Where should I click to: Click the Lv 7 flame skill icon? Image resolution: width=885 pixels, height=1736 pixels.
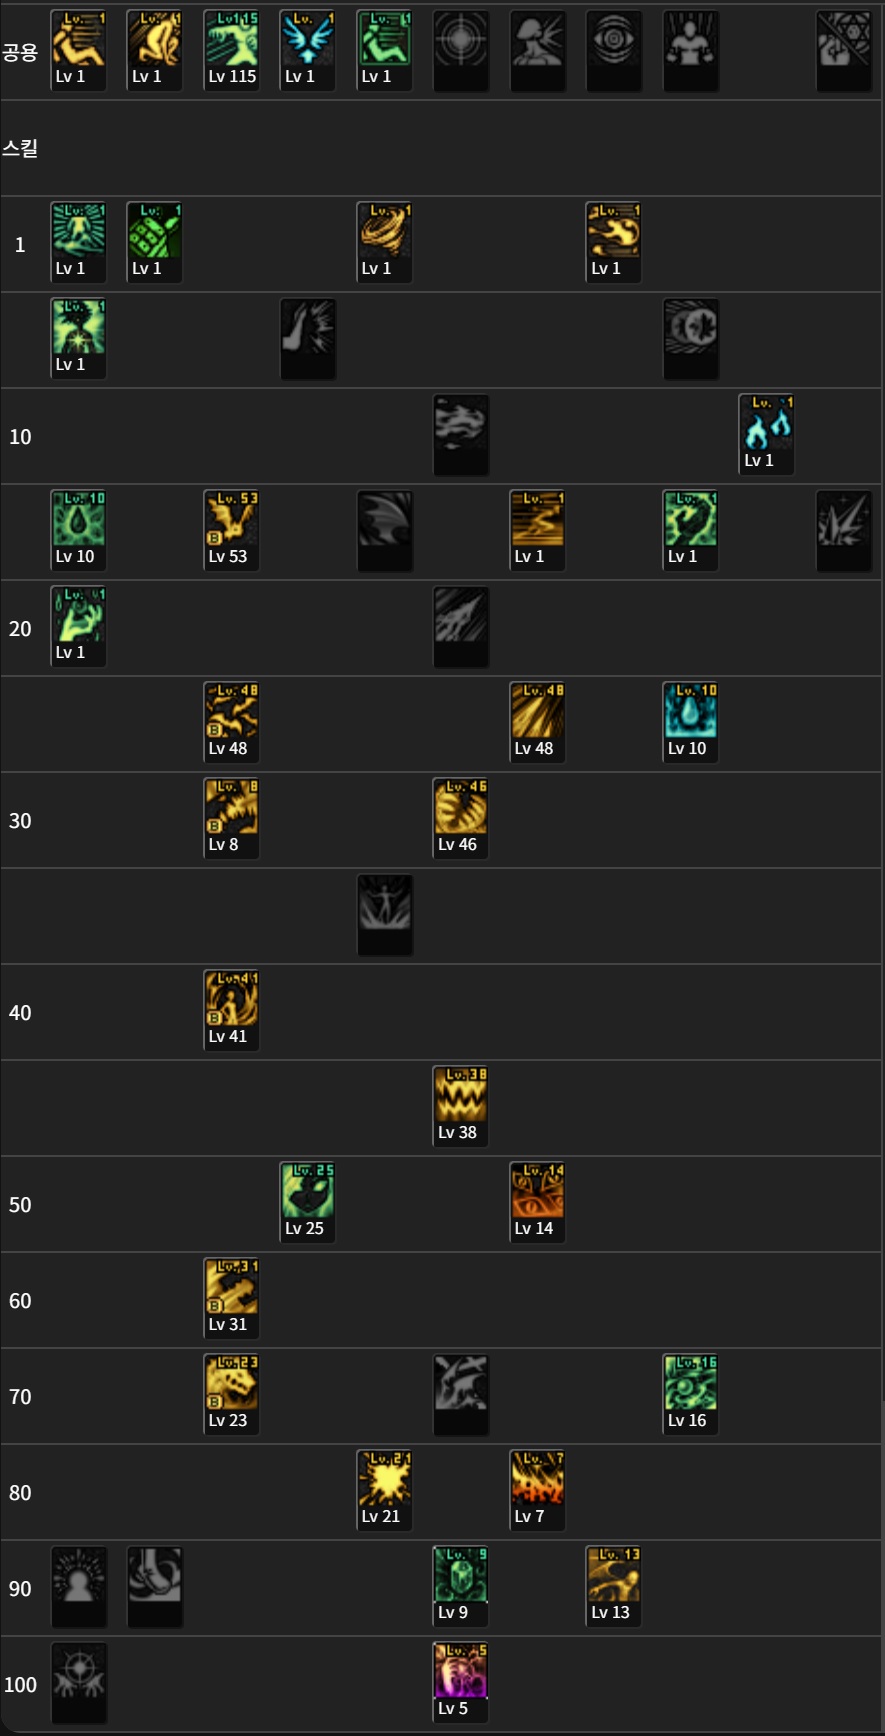[537, 1490]
